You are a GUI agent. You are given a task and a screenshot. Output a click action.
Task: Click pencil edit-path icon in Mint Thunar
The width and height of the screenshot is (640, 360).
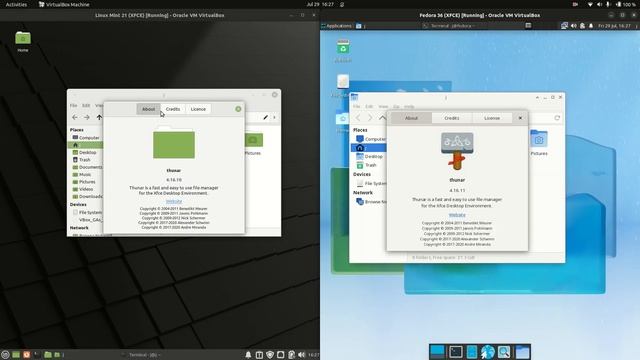pyautogui.click(x=266, y=118)
